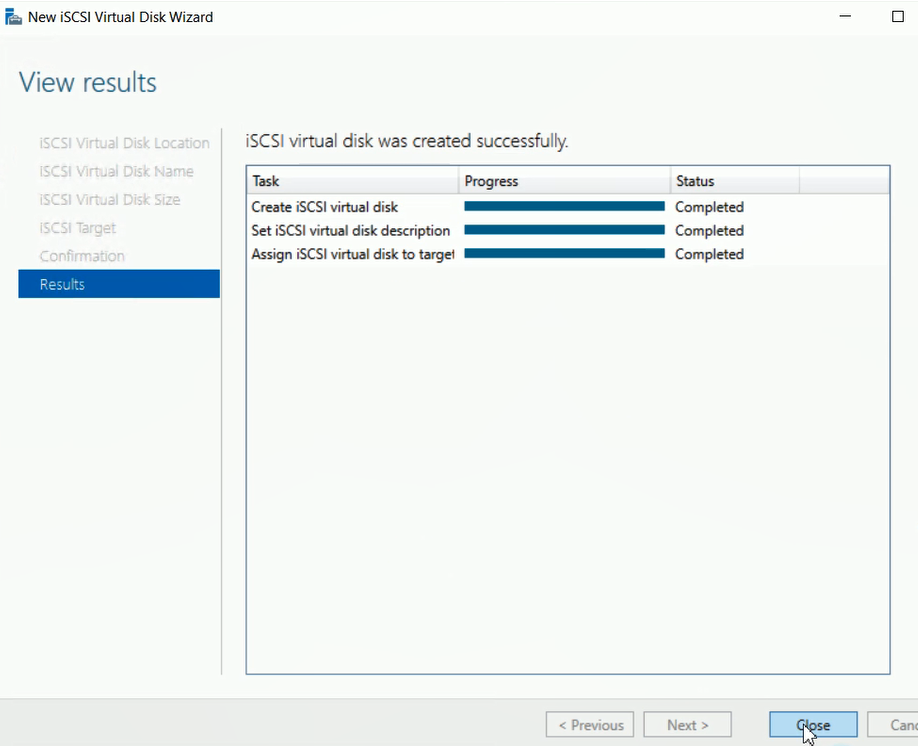Click the Confirmation step in sidebar
Screen dimensions: 918x746
coord(82,256)
